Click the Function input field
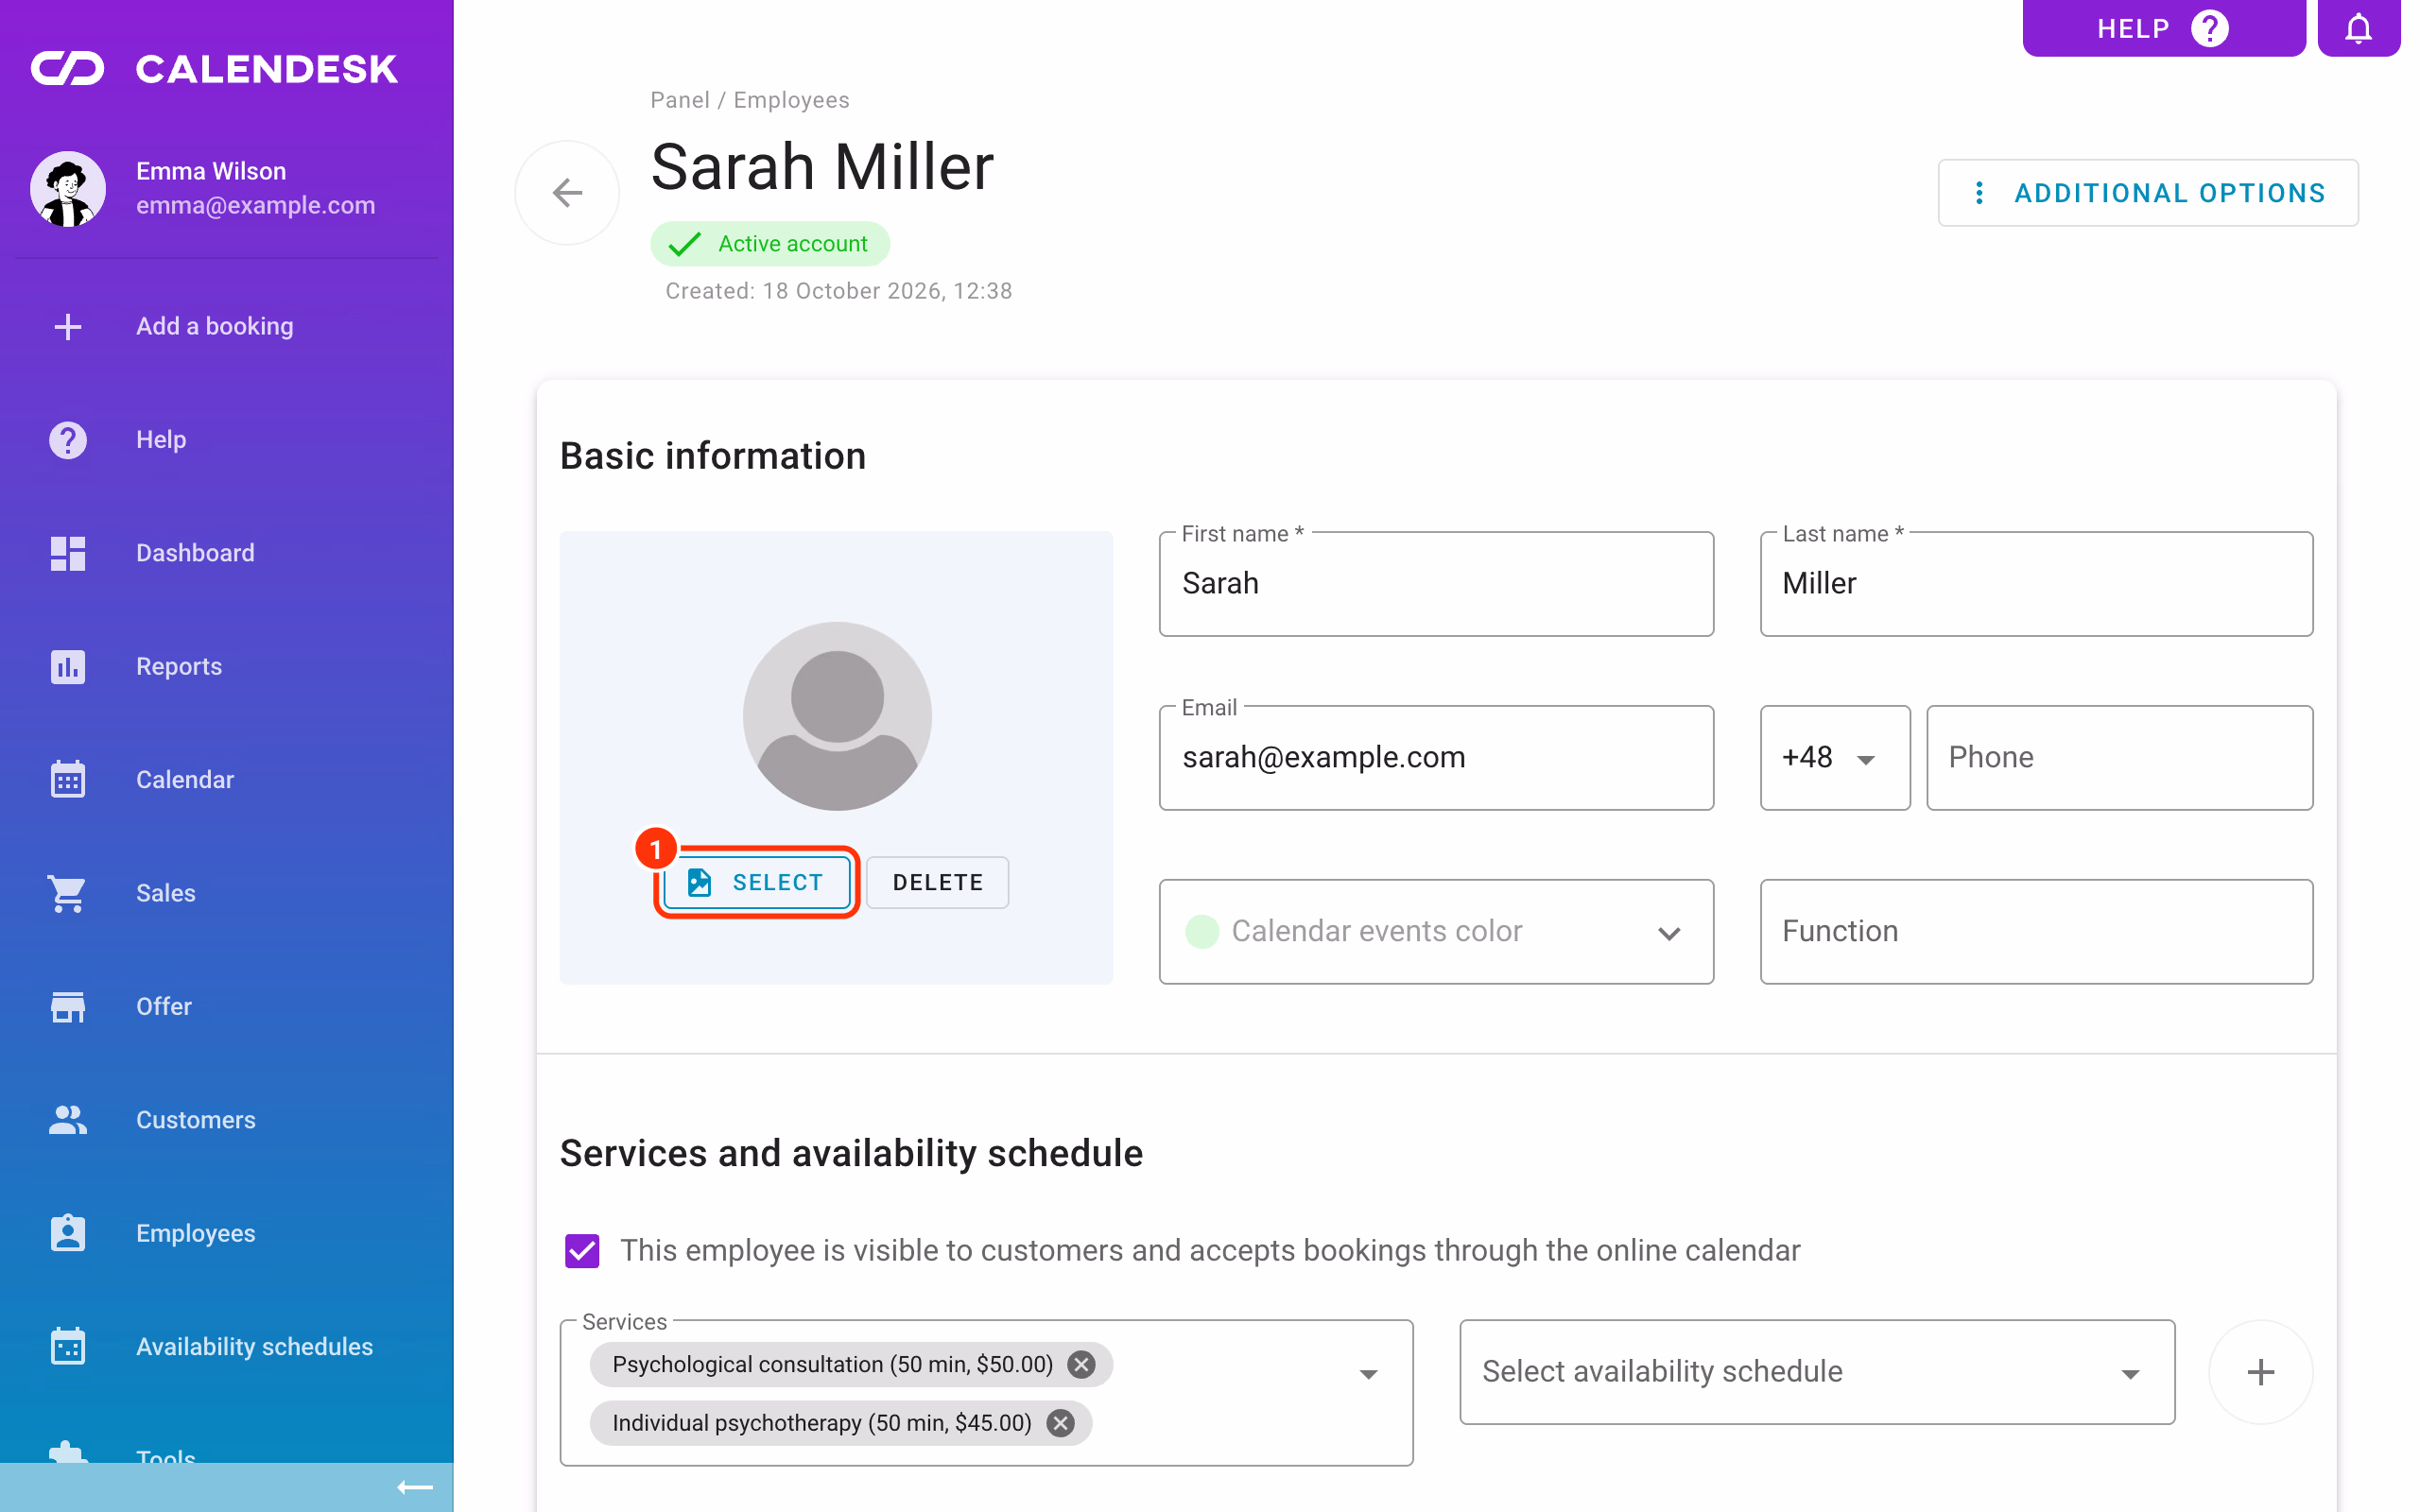 (2036, 931)
